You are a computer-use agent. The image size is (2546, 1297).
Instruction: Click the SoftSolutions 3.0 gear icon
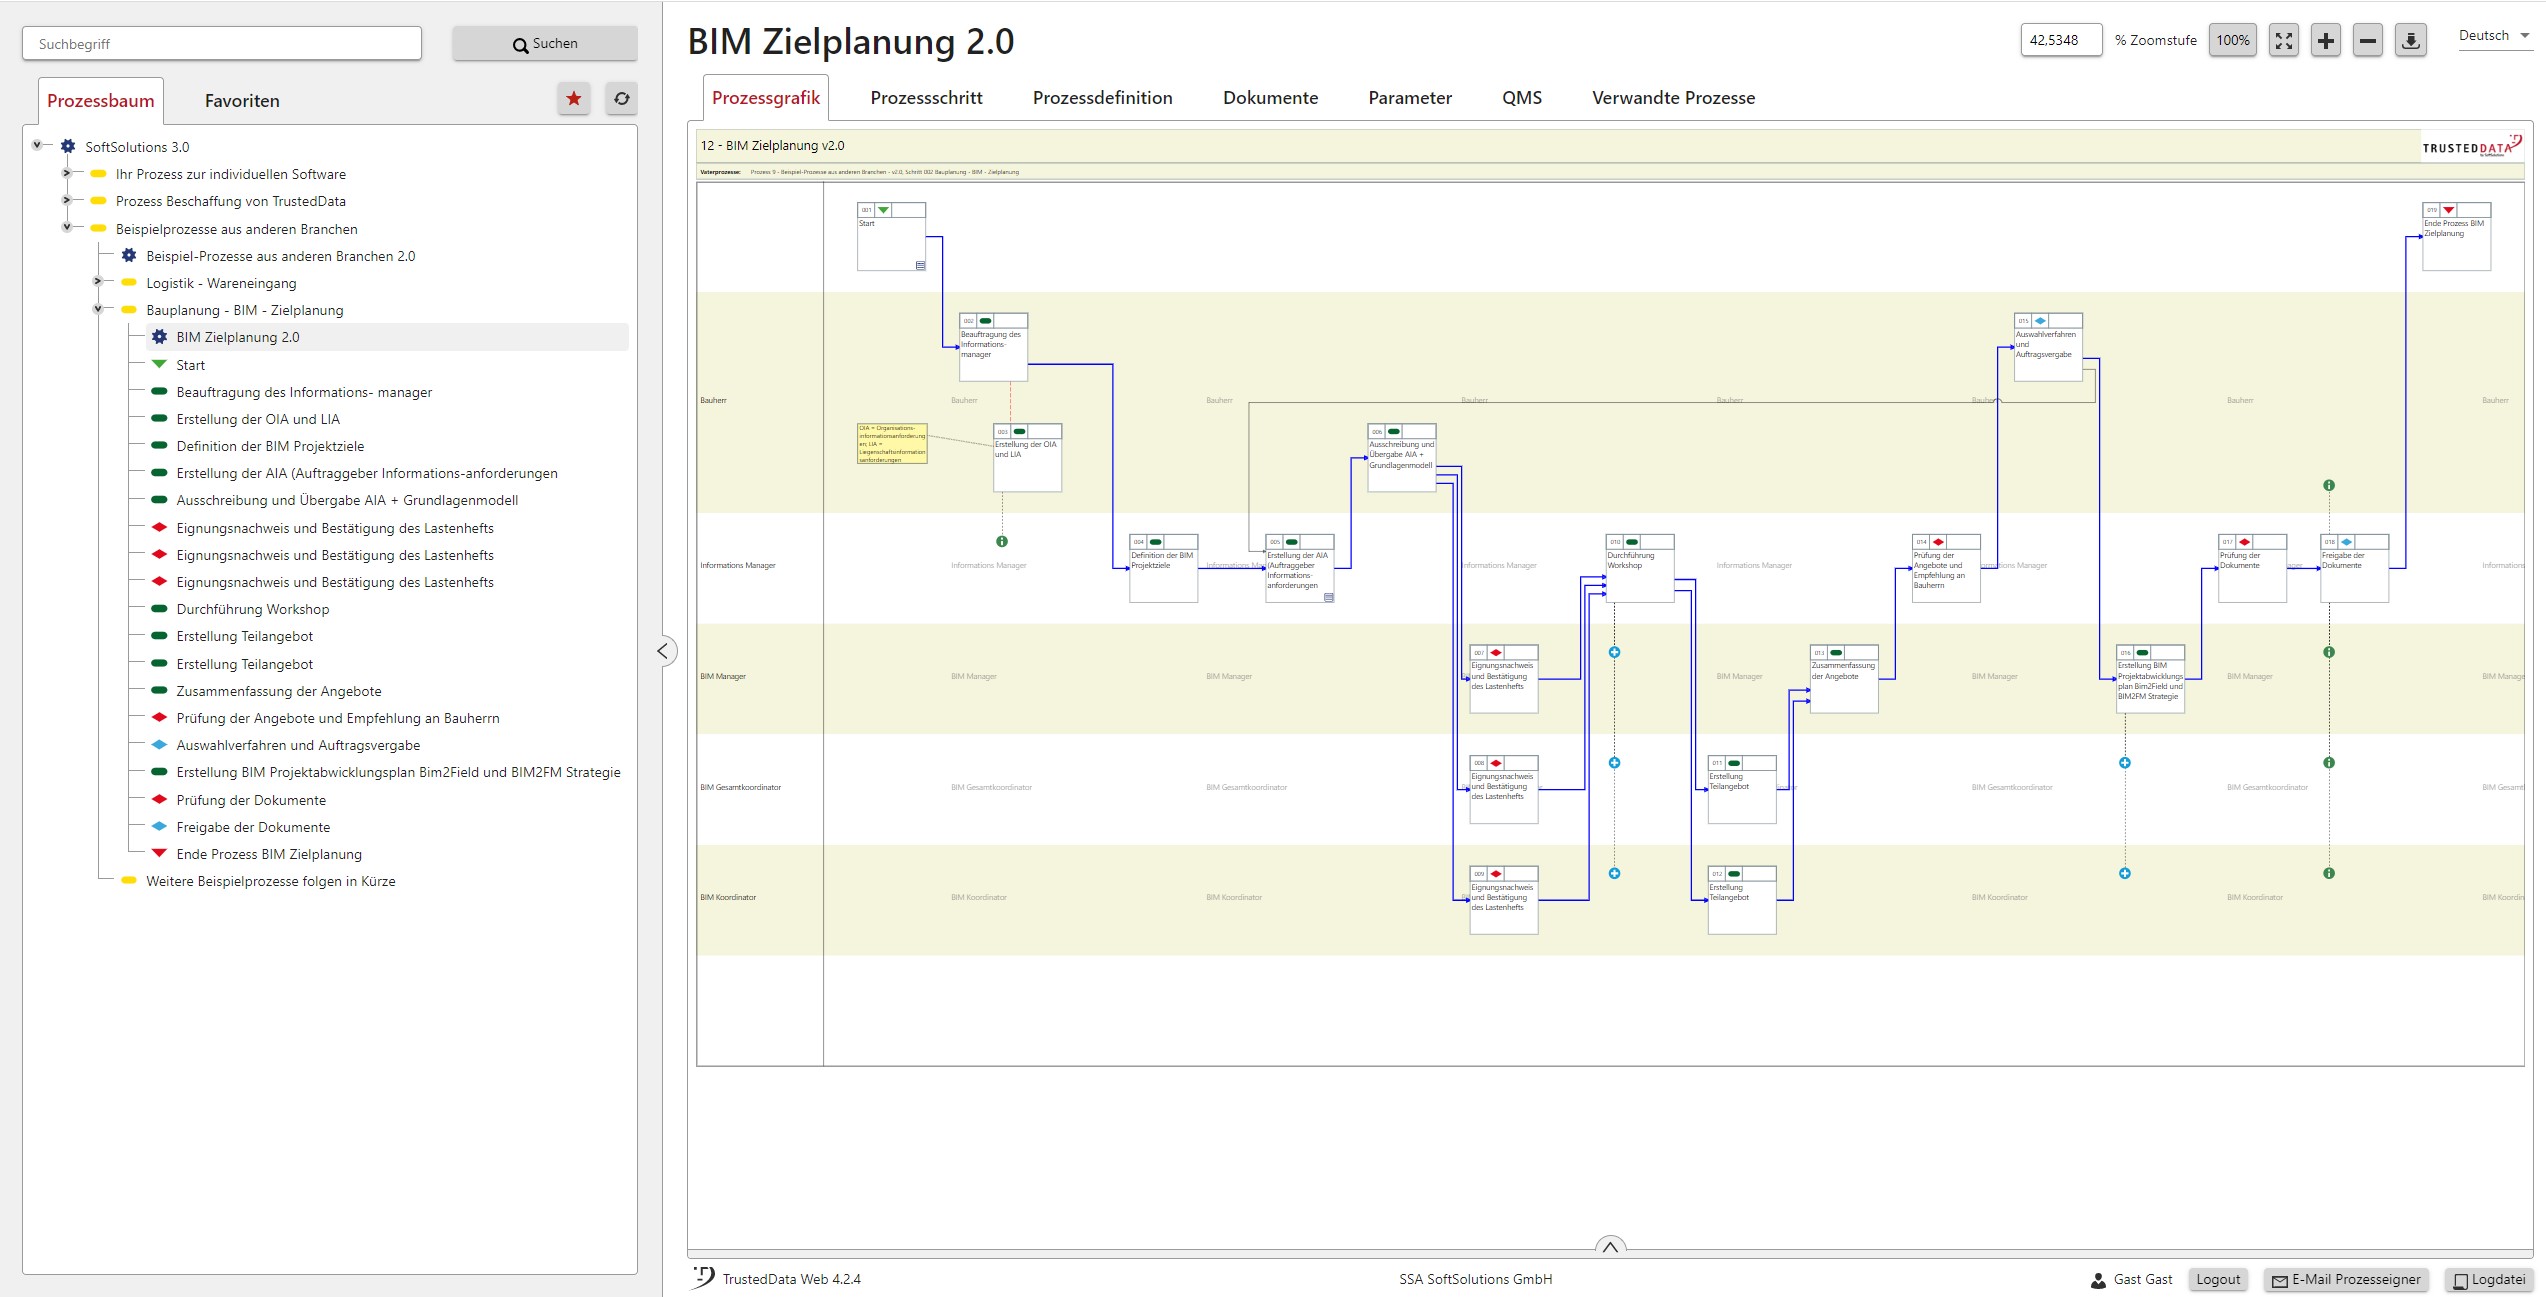[x=68, y=147]
